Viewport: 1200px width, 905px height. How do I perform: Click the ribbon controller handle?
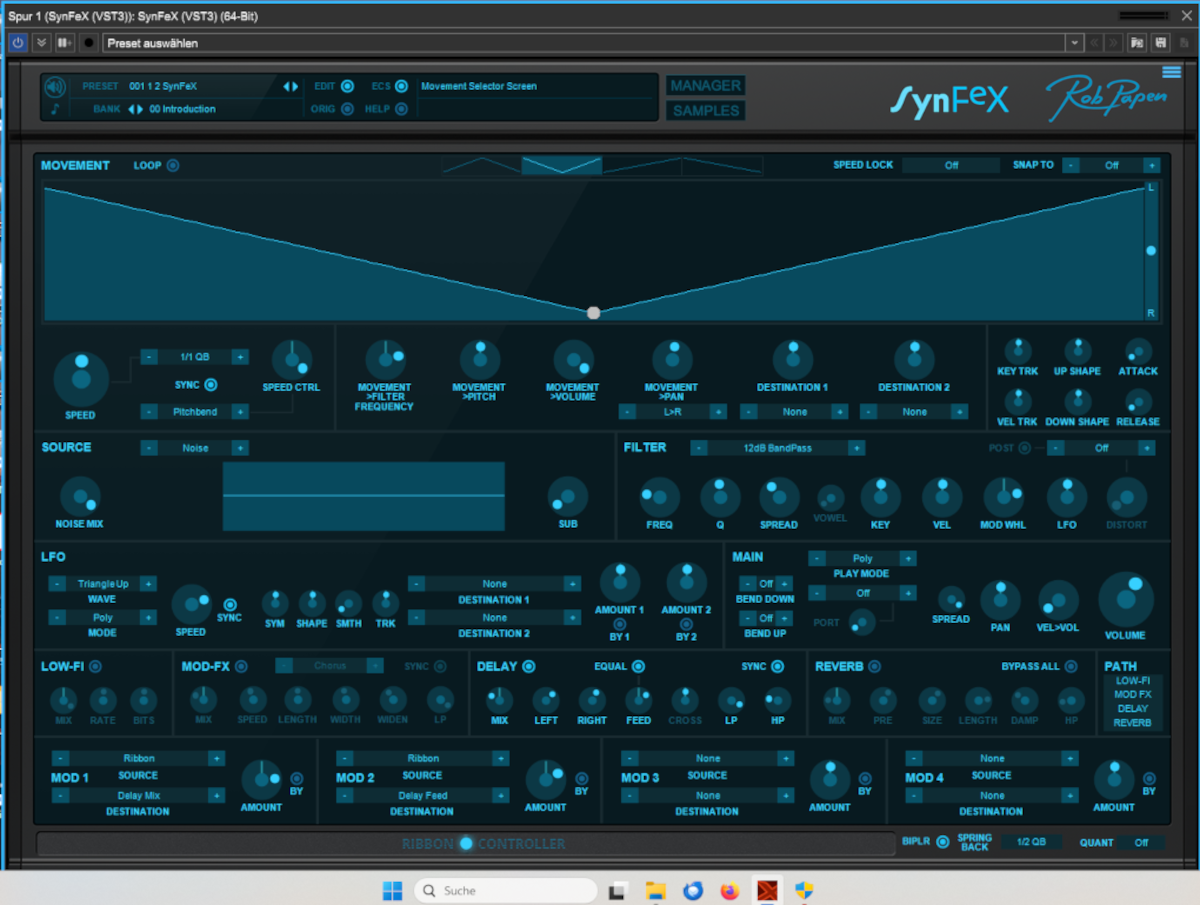[466, 843]
